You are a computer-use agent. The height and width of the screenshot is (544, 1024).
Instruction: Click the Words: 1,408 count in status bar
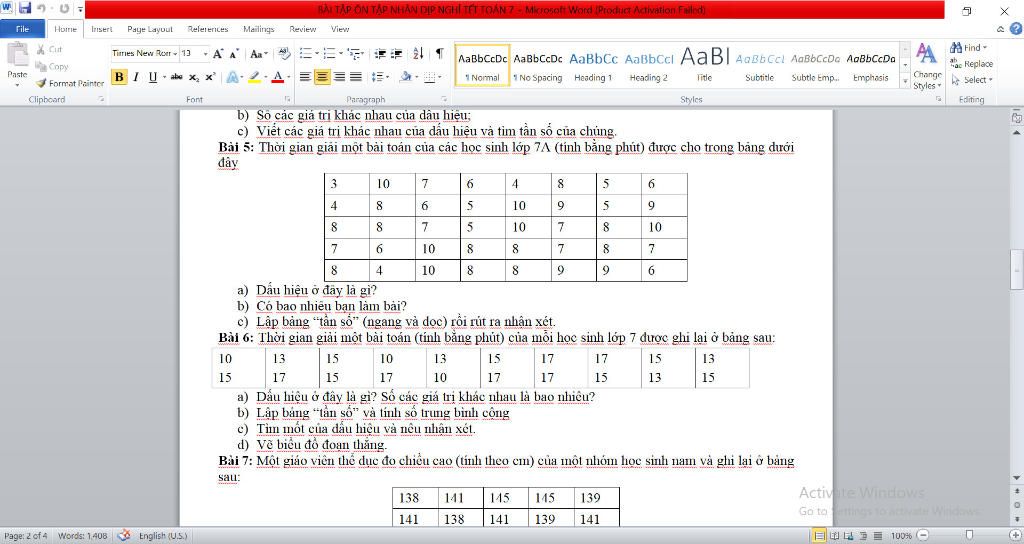pos(82,536)
